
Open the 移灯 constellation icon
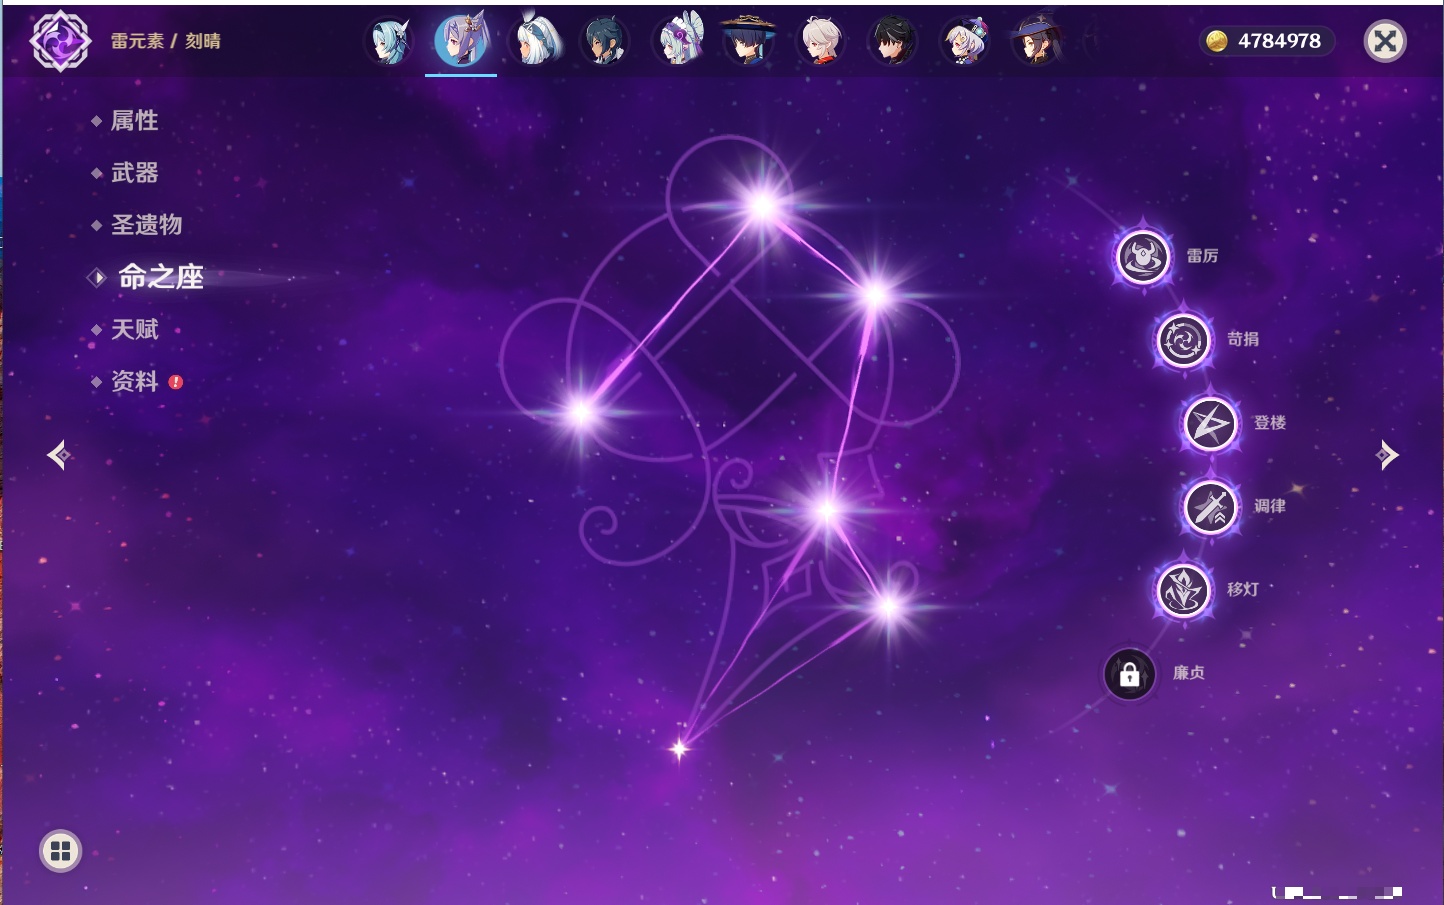click(x=1183, y=590)
